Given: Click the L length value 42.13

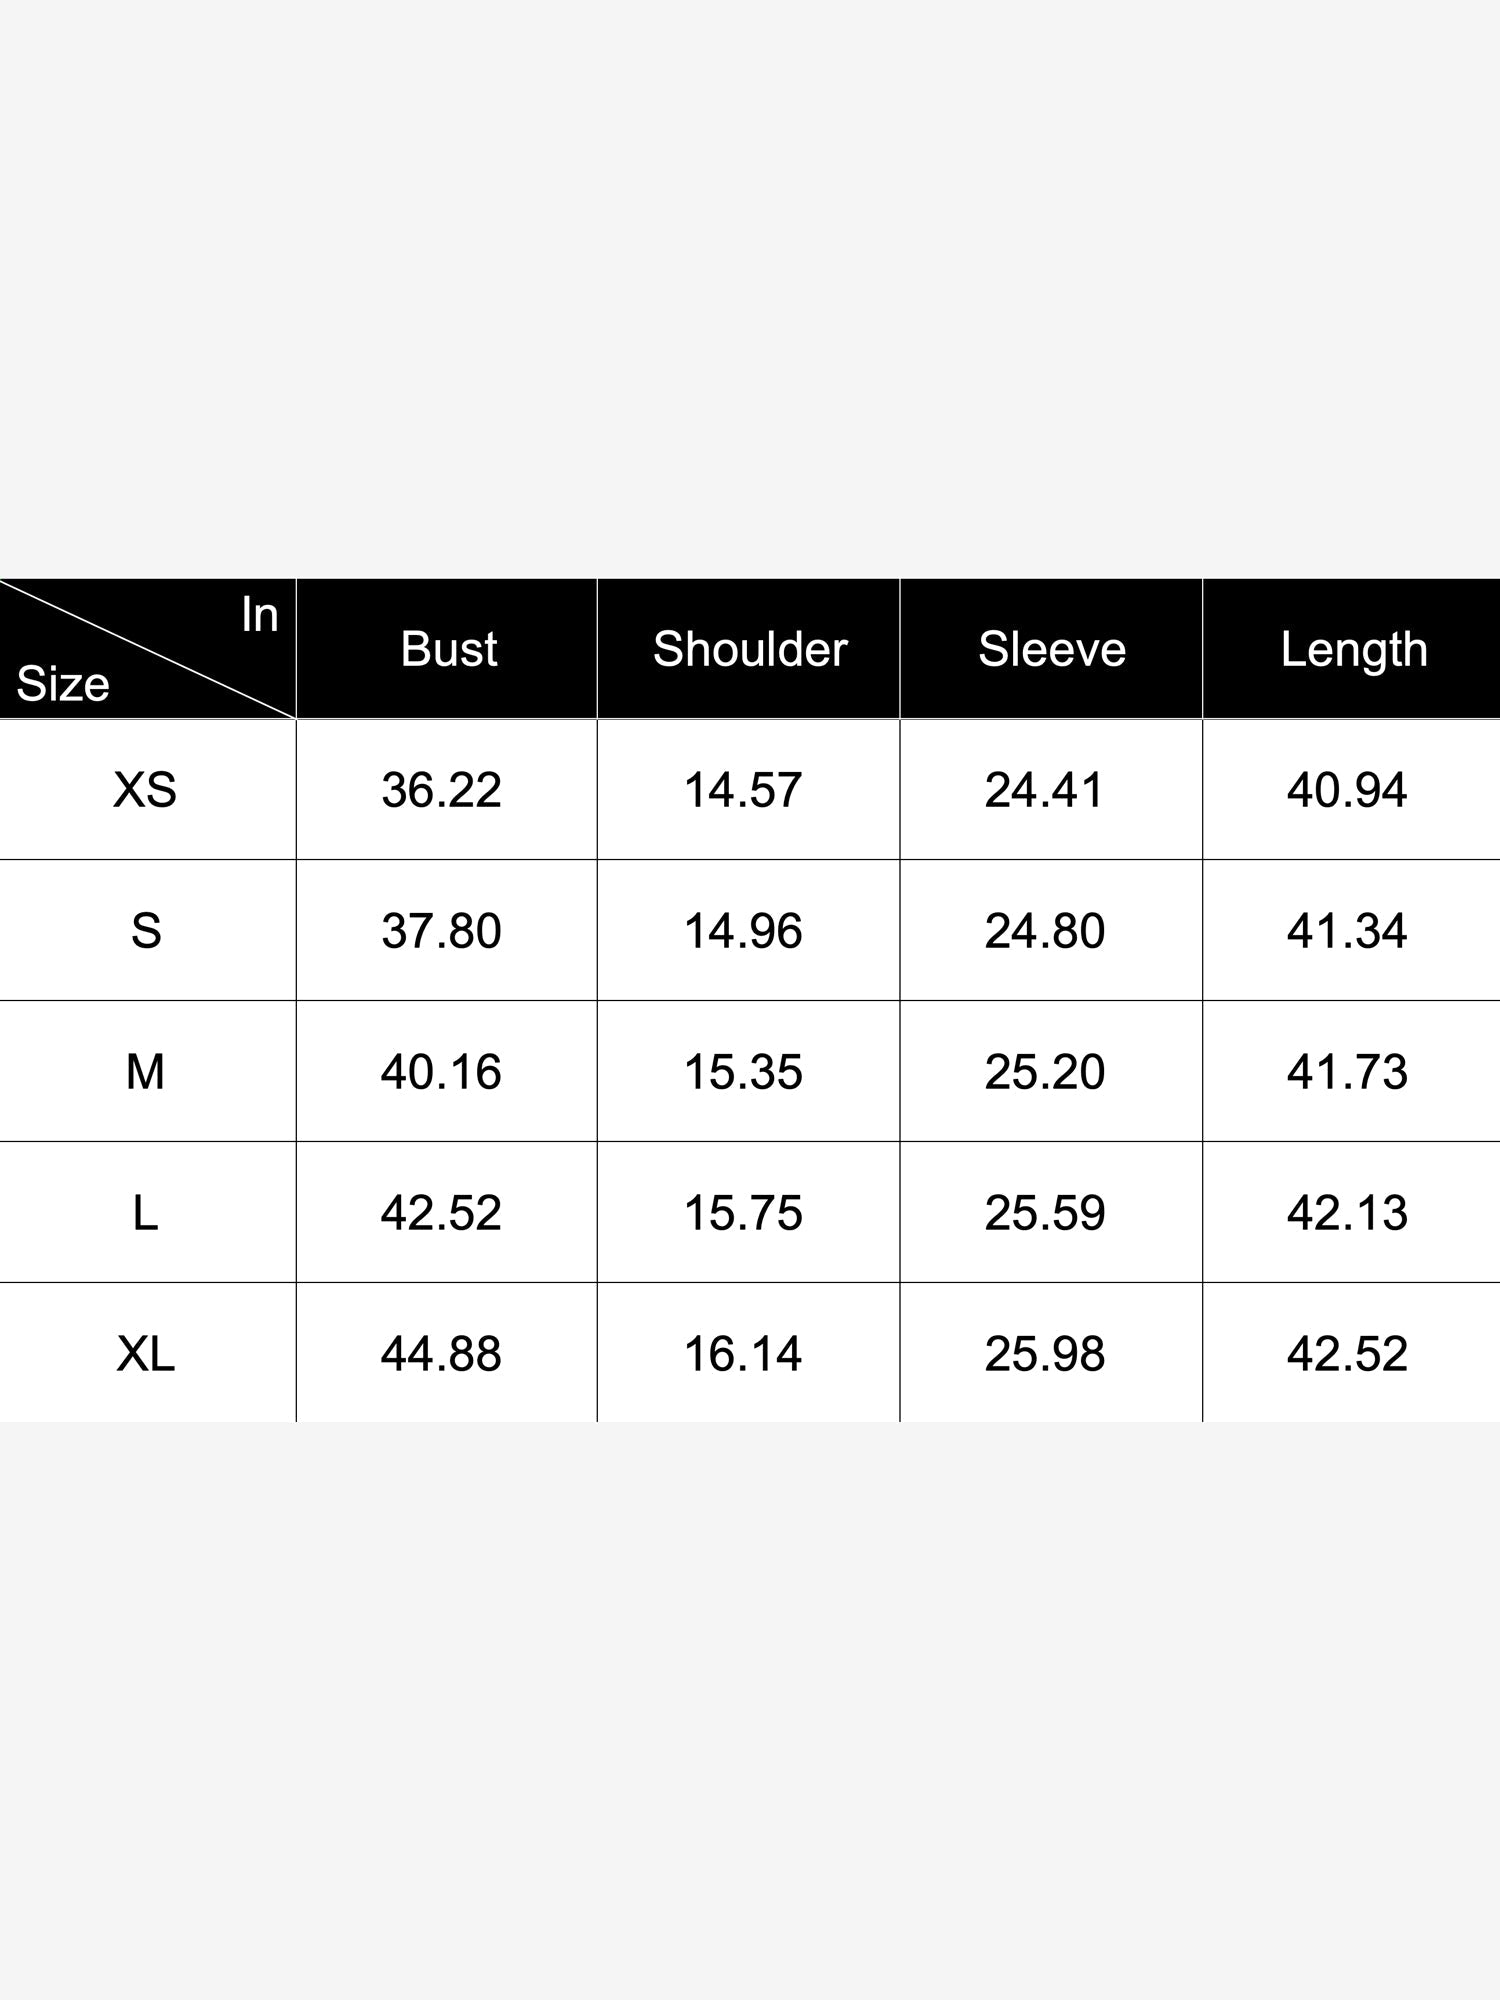Looking at the screenshot, I should pyautogui.click(x=1347, y=1213).
